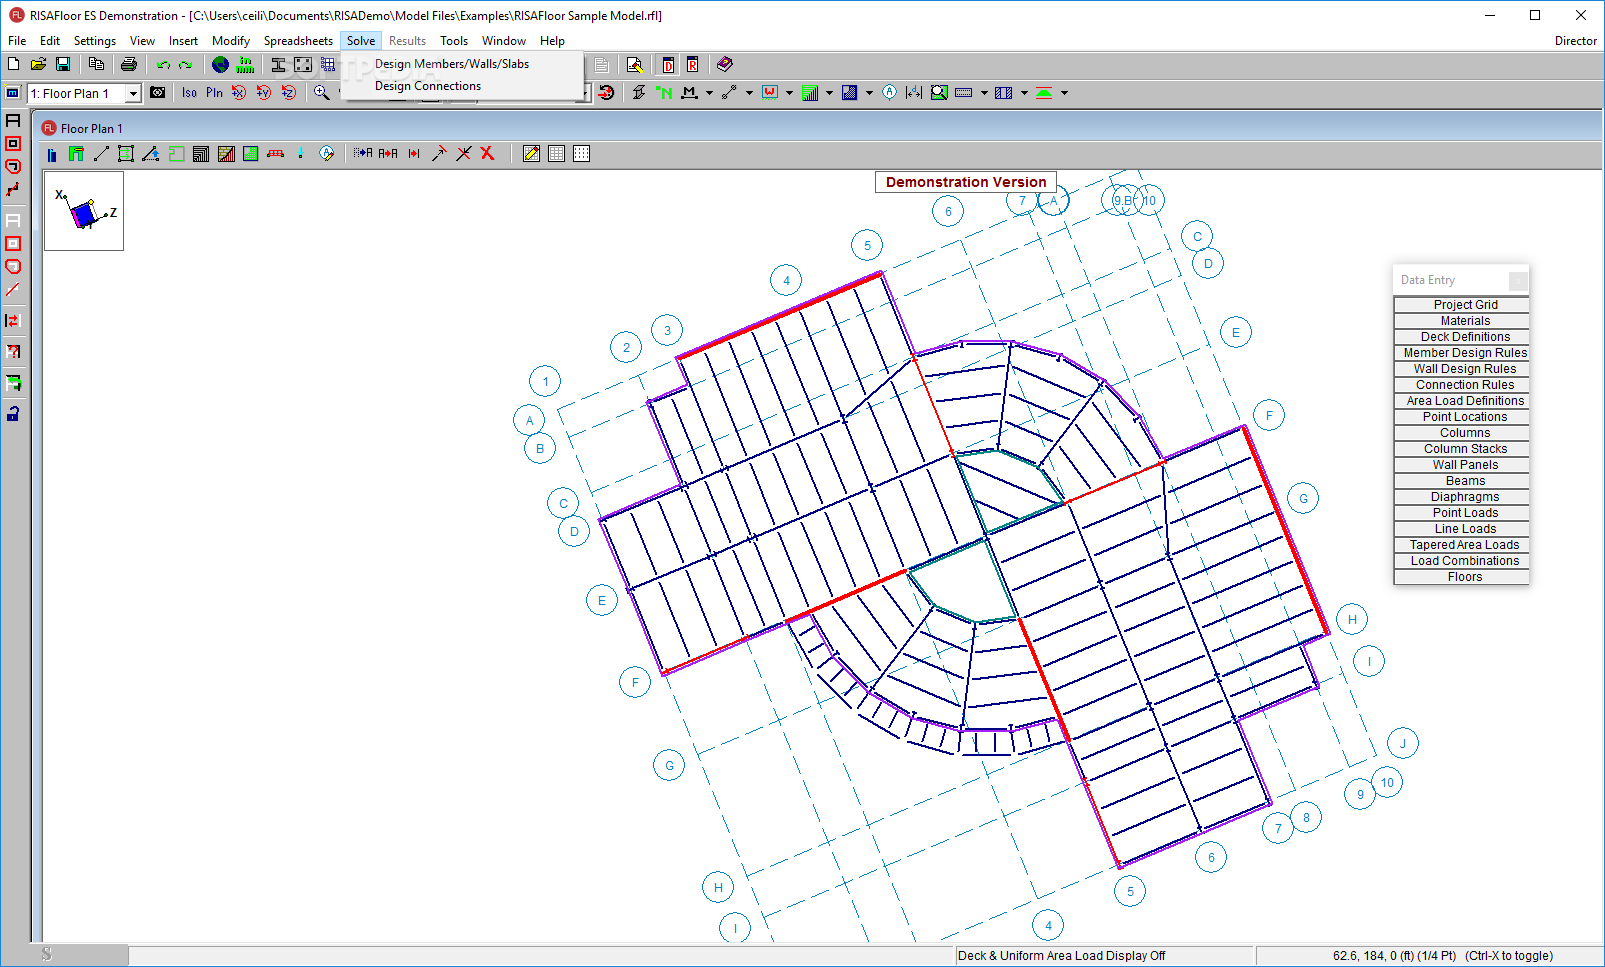The height and width of the screenshot is (967, 1605).
Task: Click the unlock model padlock icon
Action: click(13, 414)
